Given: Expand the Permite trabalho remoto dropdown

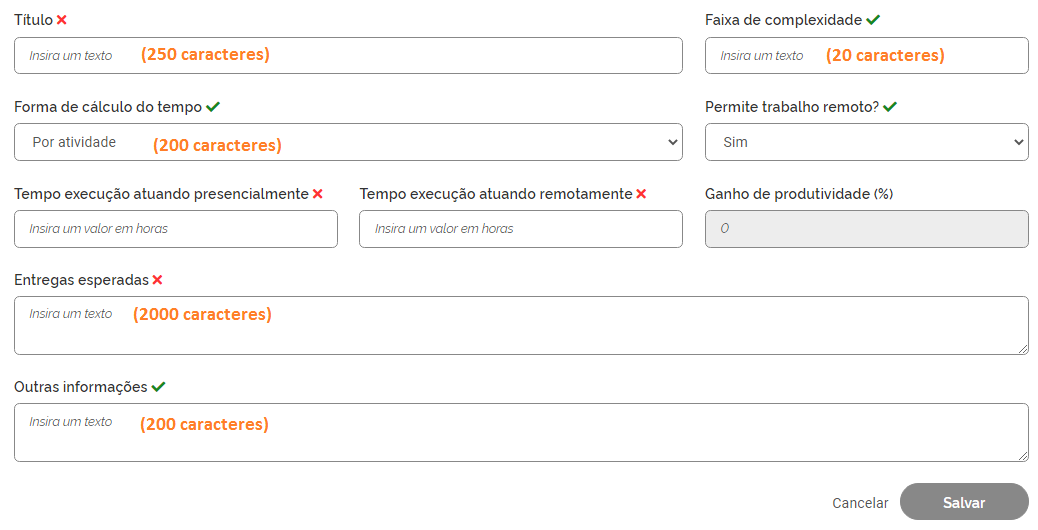Looking at the screenshot, I should click(866, 142).
